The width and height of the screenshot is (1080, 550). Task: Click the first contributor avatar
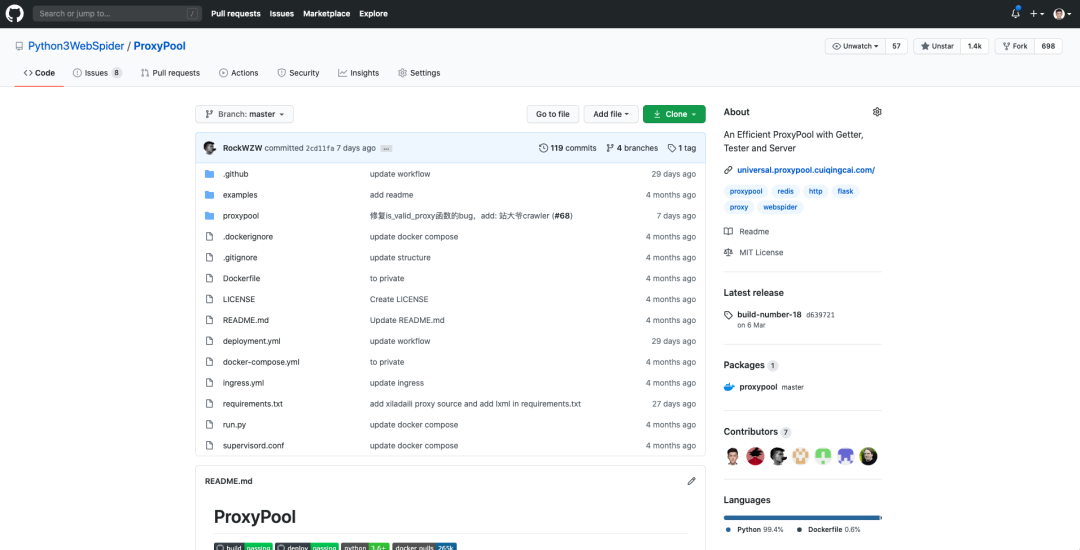(x=733, y=456)
